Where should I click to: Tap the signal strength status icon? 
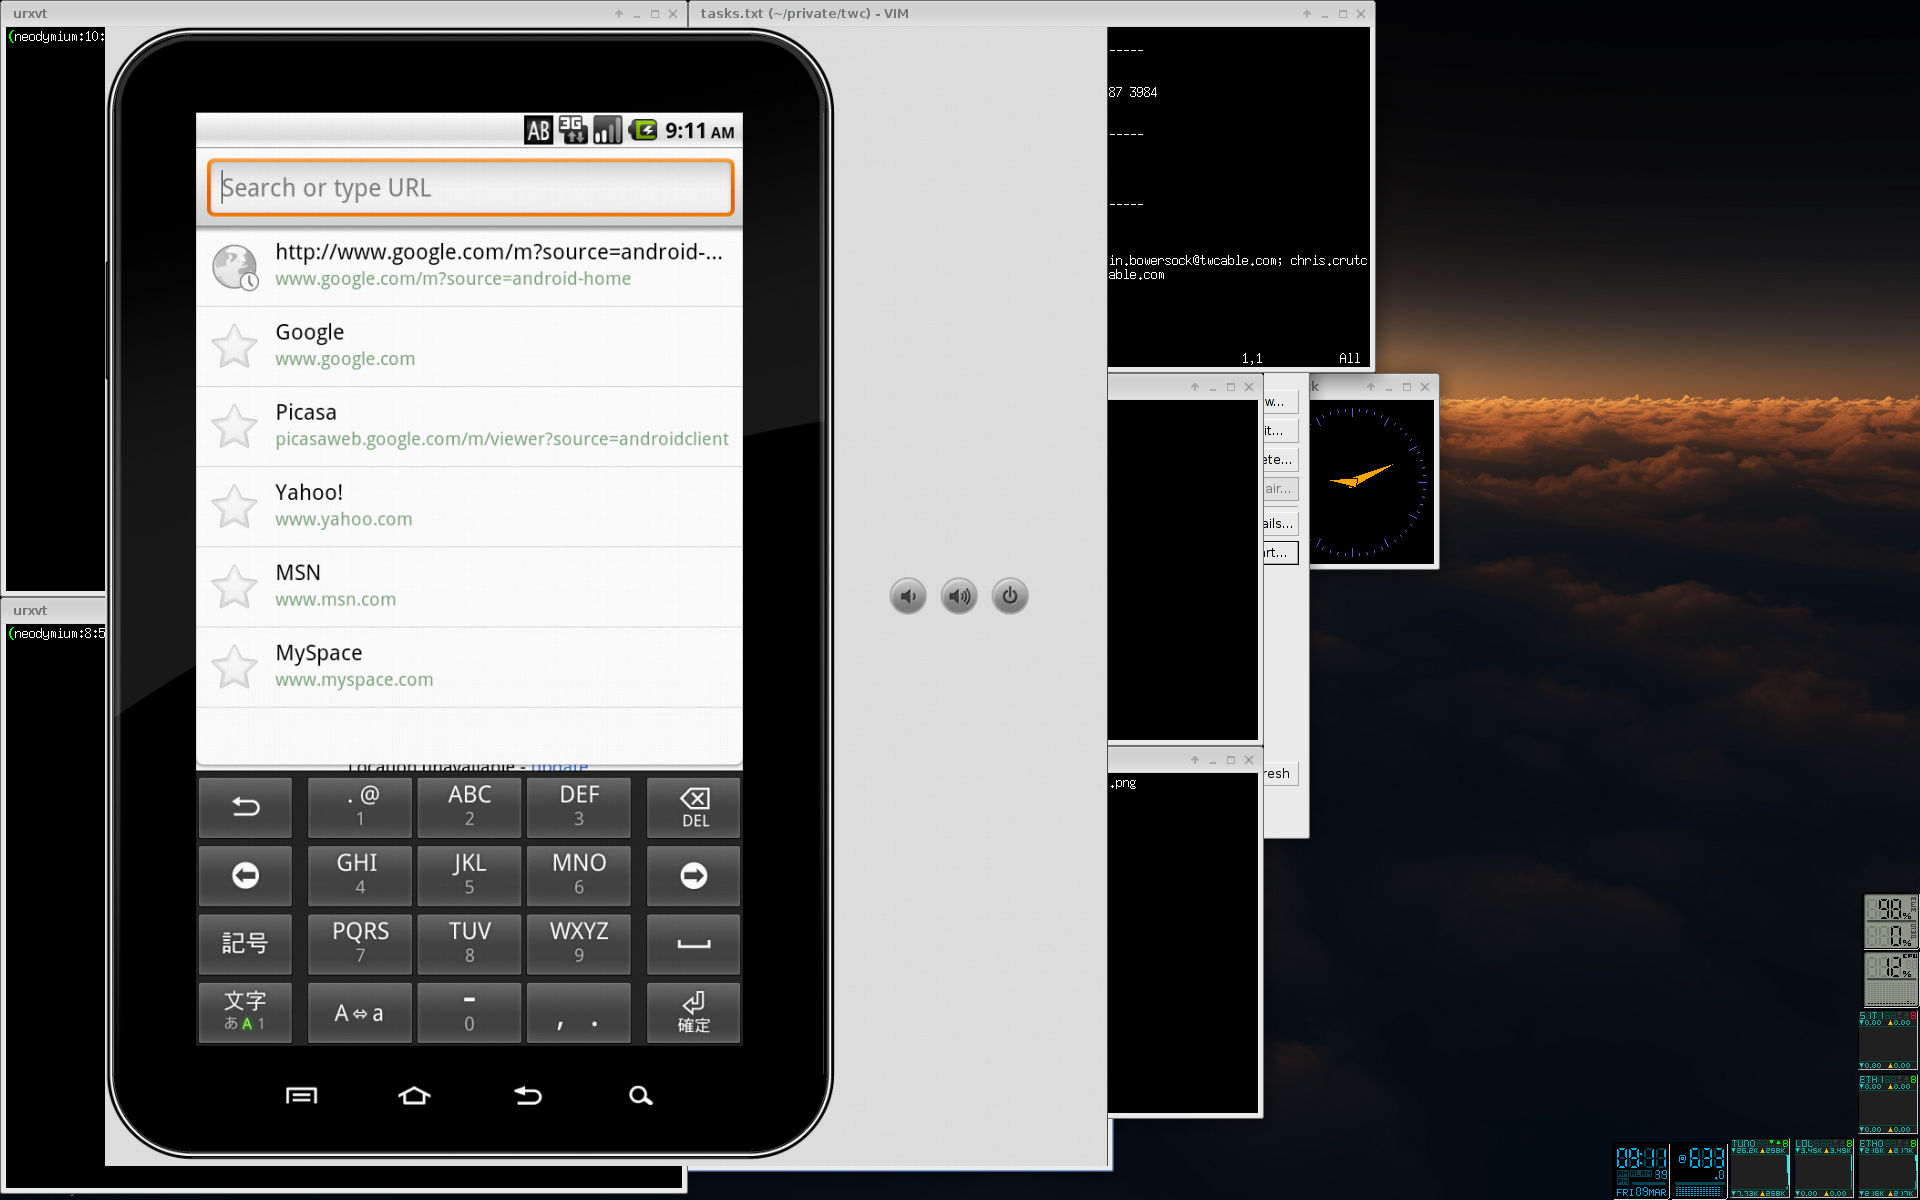tap(607, 130)
